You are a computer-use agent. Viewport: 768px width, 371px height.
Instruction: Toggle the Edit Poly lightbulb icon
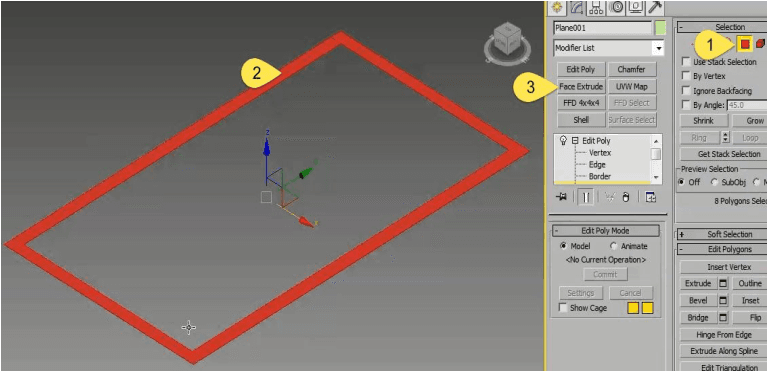pos(563,141)
